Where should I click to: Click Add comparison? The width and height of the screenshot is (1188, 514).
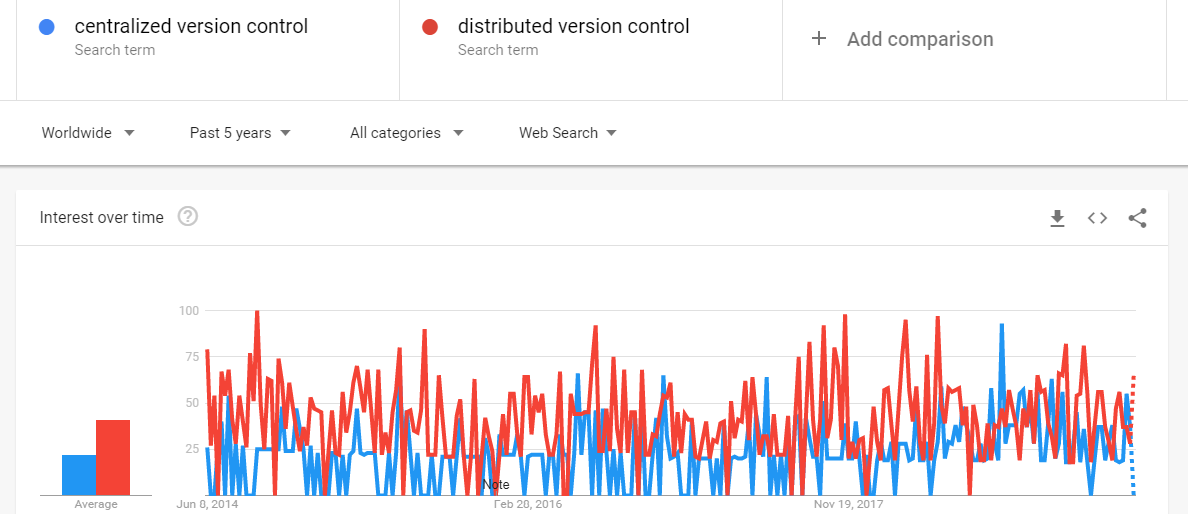(920, 39)
